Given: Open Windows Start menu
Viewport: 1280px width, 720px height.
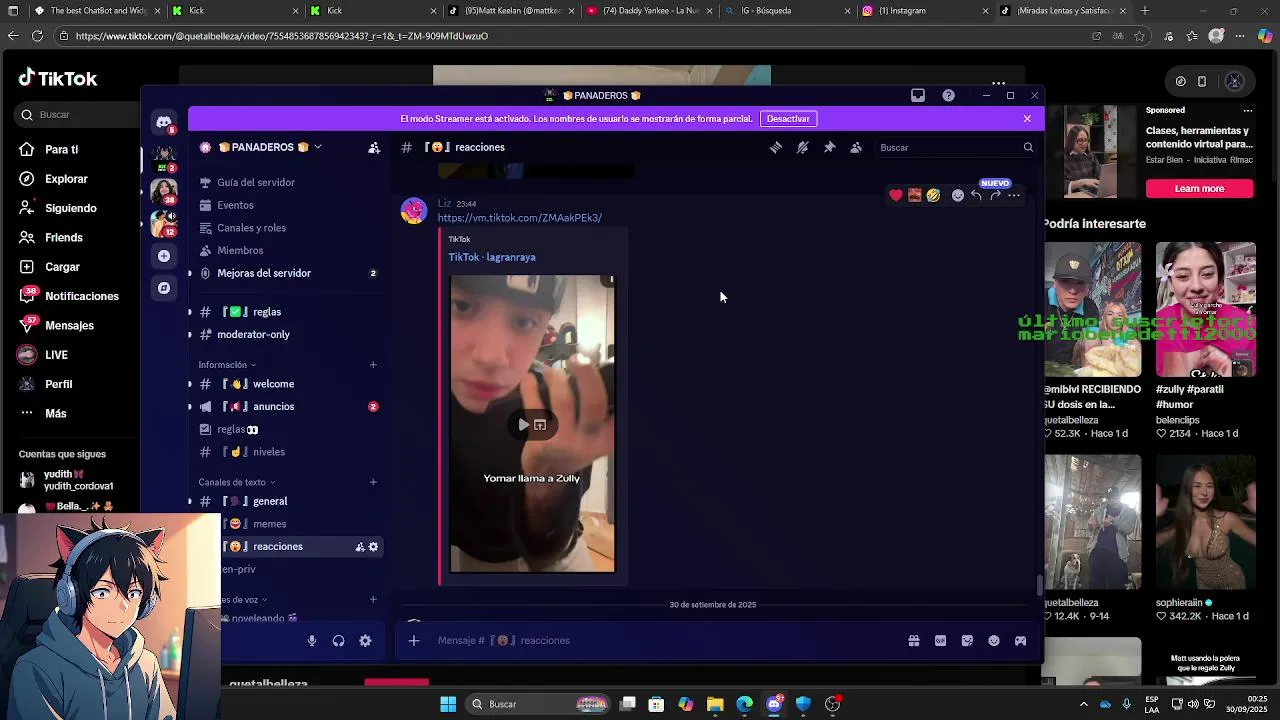Looking at the screenshot, I should click(x=448, y=704).
